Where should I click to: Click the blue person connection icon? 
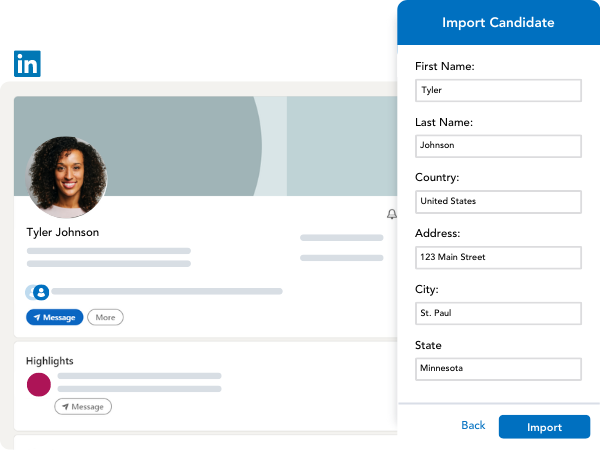(40, 292)
